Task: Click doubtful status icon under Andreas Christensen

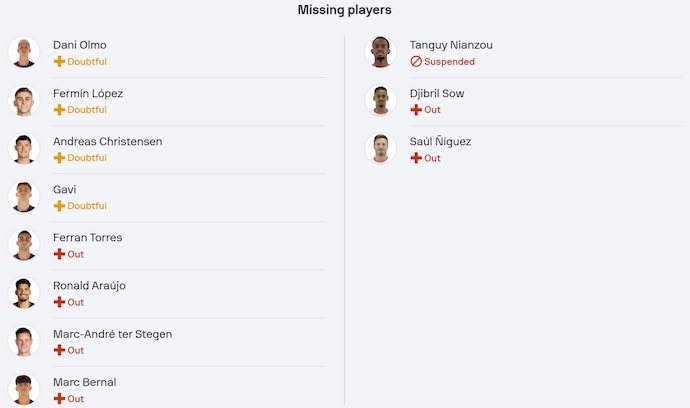Action: [59, 158]
